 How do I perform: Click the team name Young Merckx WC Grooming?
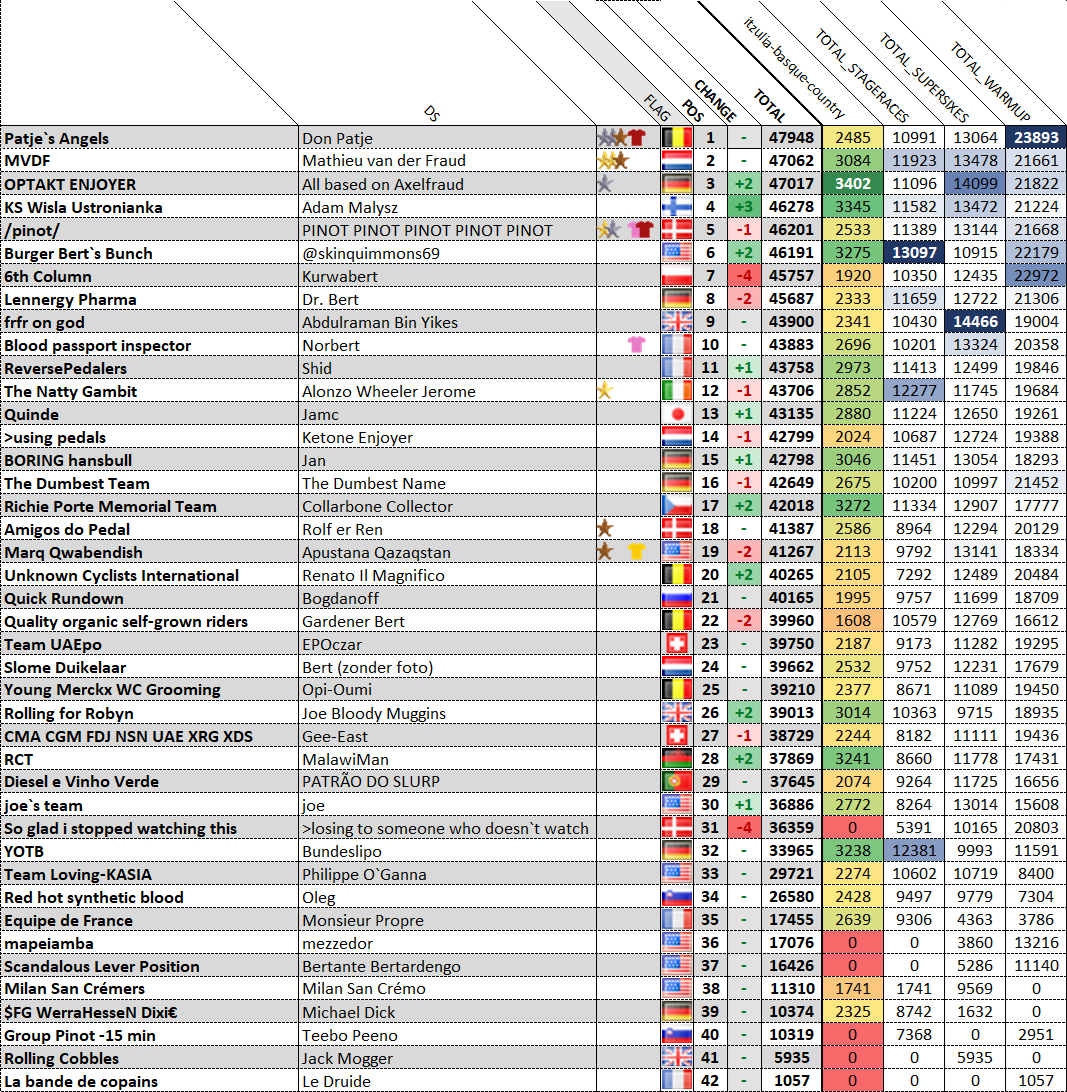tap(112, 689)
